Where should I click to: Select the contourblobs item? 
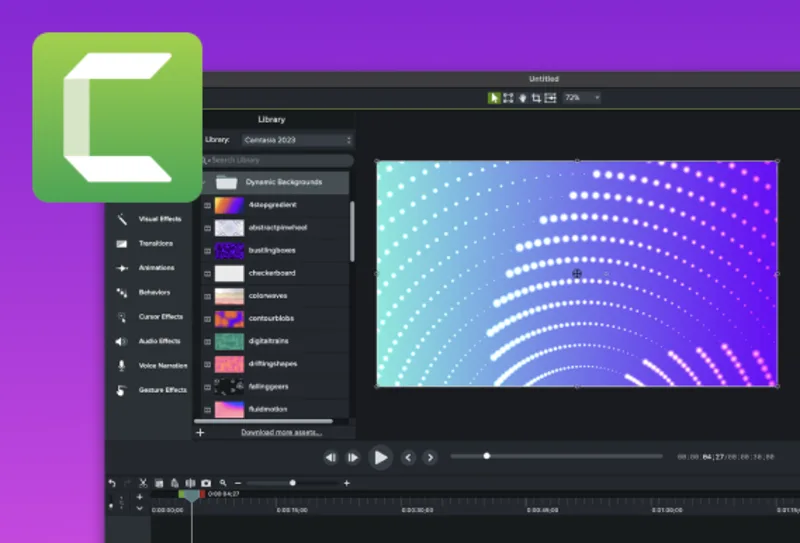(x=276, y=318)
